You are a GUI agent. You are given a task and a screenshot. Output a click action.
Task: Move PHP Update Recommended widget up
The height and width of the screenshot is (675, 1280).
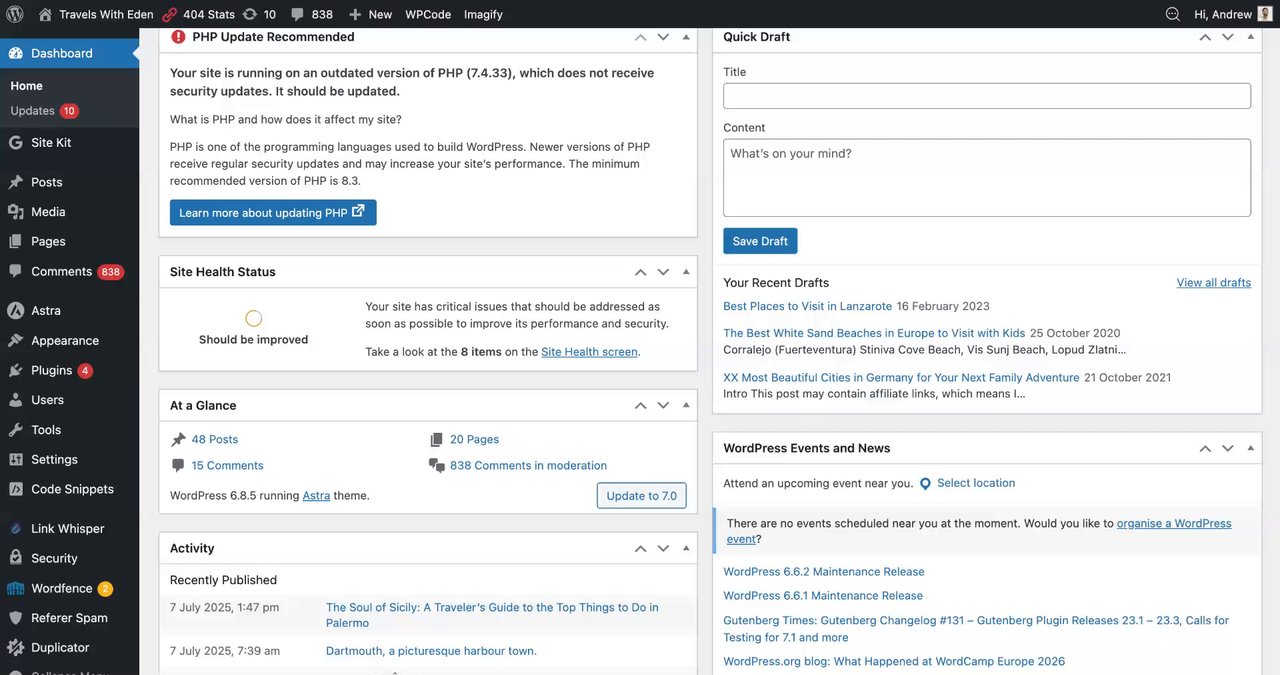[x=640, y=37]
